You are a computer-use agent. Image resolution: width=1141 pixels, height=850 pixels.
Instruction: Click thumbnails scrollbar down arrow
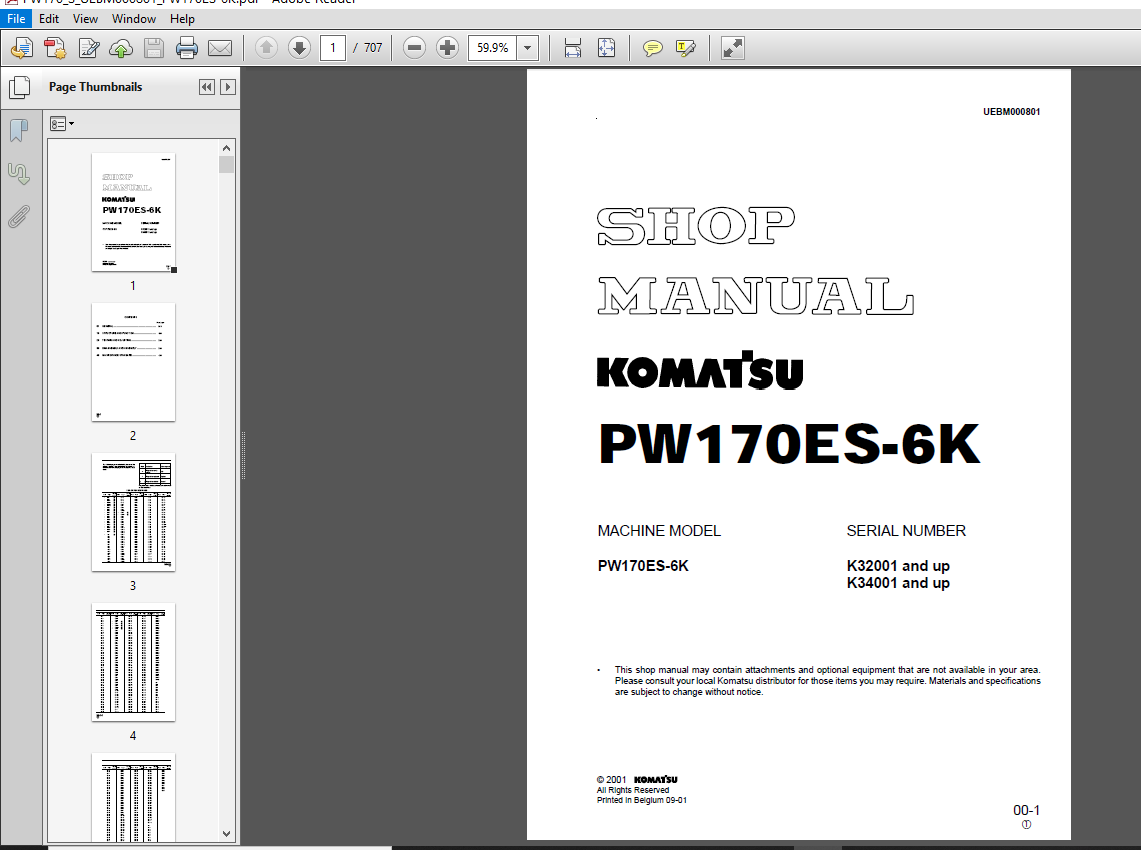click(x=226, y=834)
